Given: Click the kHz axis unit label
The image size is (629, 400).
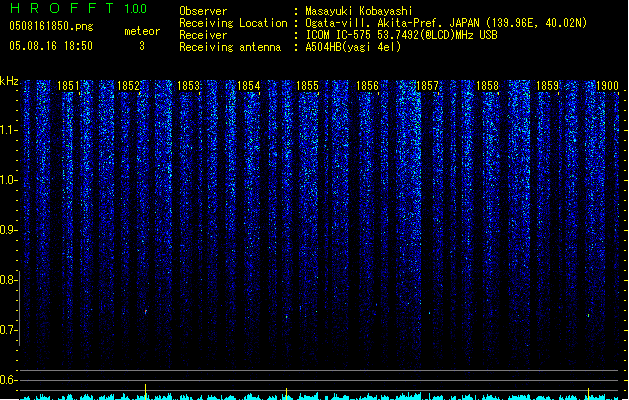Looking at the screenshot, I should click(9, 81).
